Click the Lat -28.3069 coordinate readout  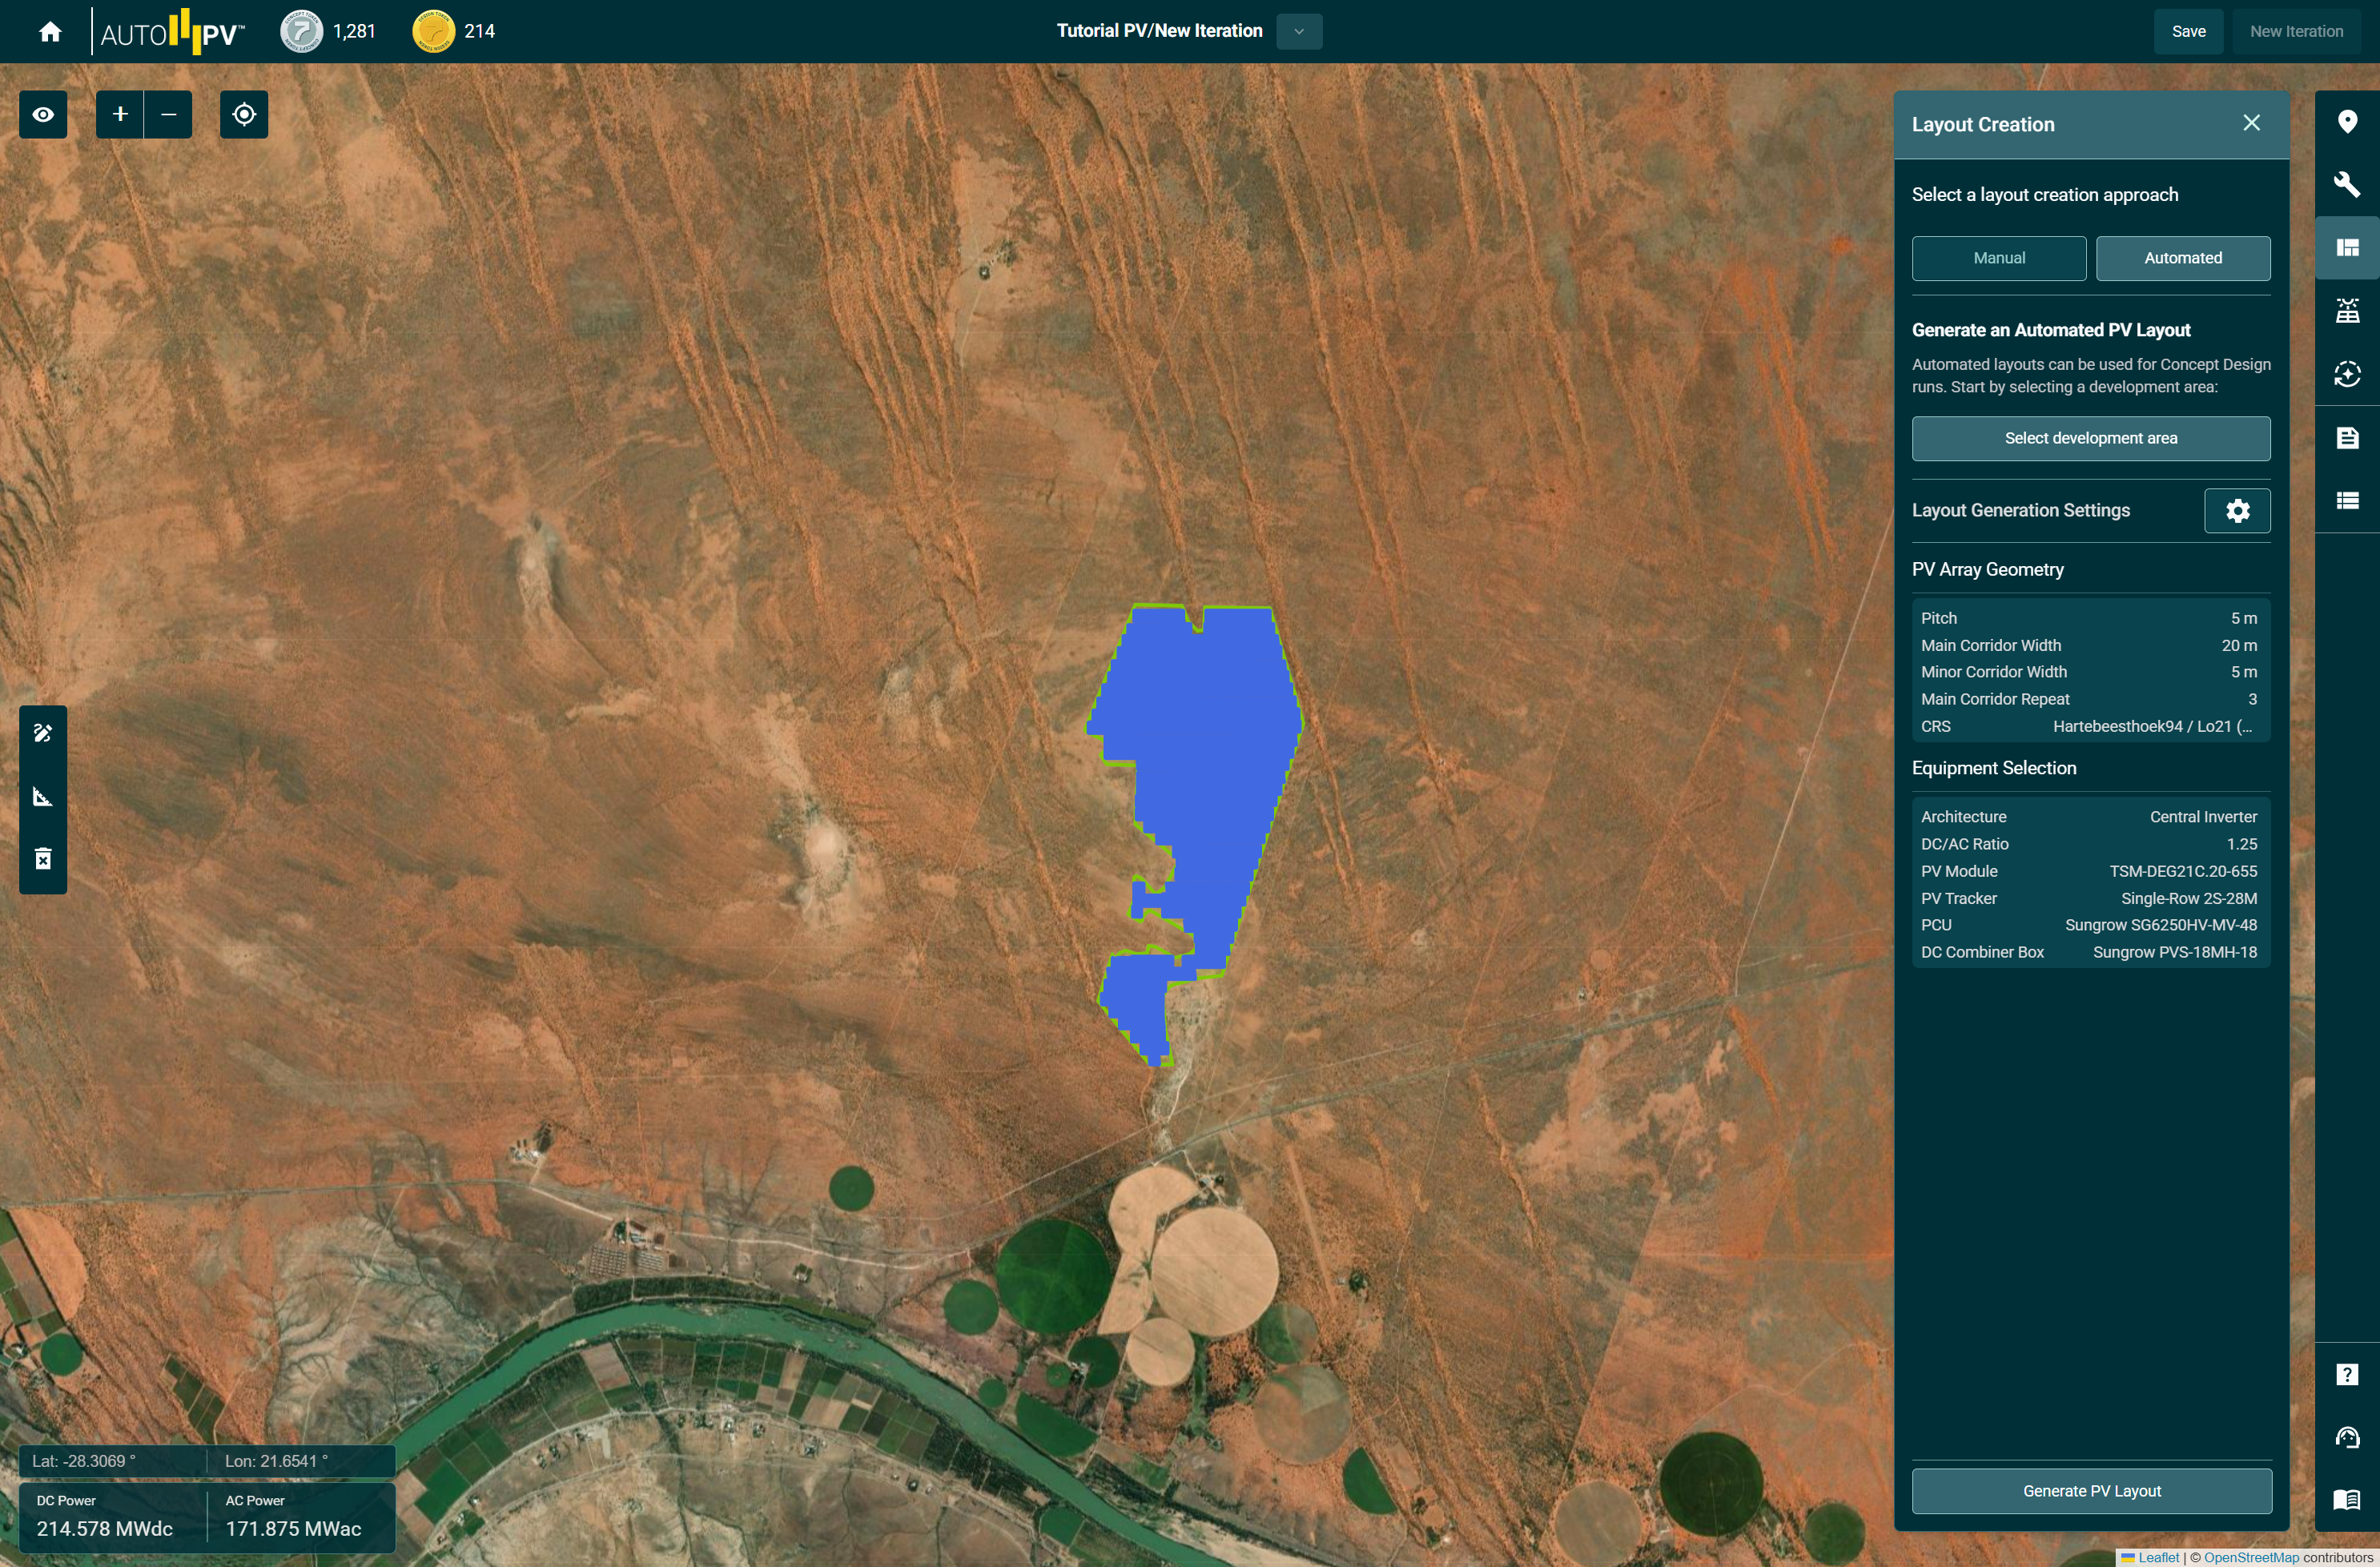tap(84, 1461)
